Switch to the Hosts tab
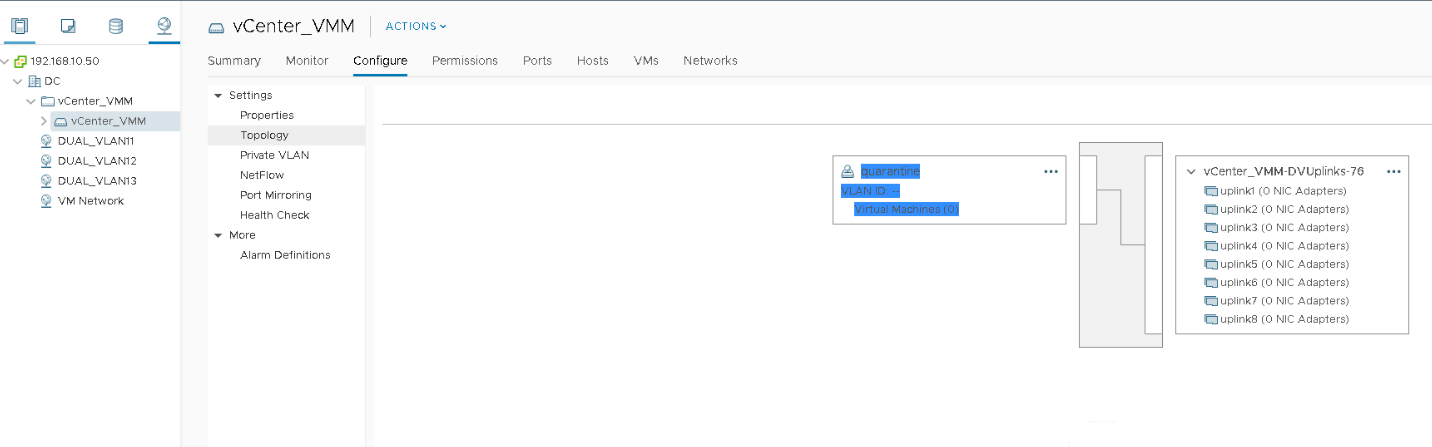The image size is (1432, 447). pyautogui.click(x=593, y=61)
